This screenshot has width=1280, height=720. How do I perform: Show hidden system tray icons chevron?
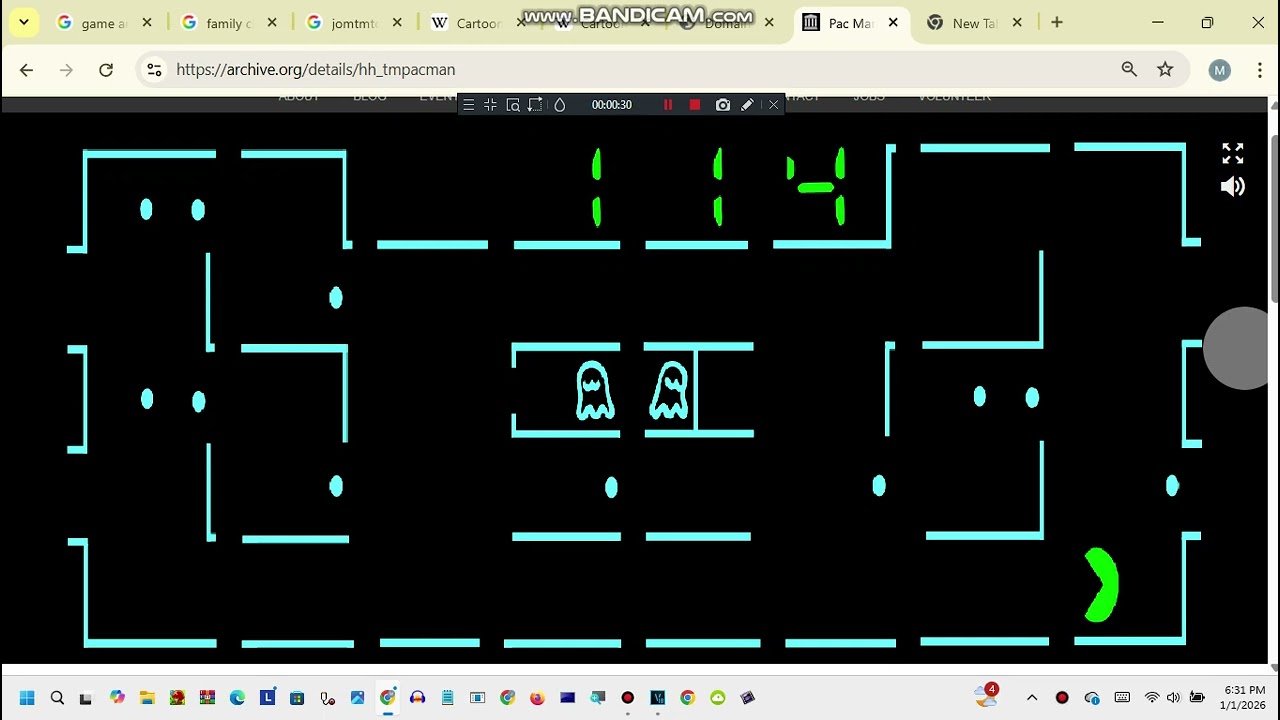click(x=1032, y=698)
